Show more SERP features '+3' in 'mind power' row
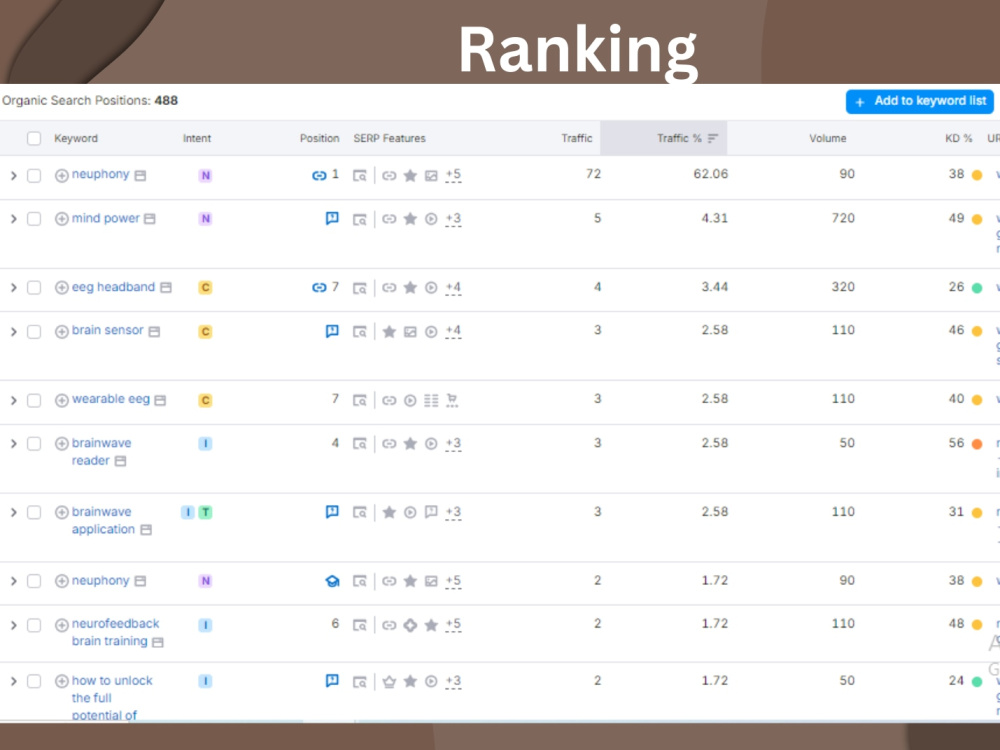1000x750 pixels. coord(453,219)
